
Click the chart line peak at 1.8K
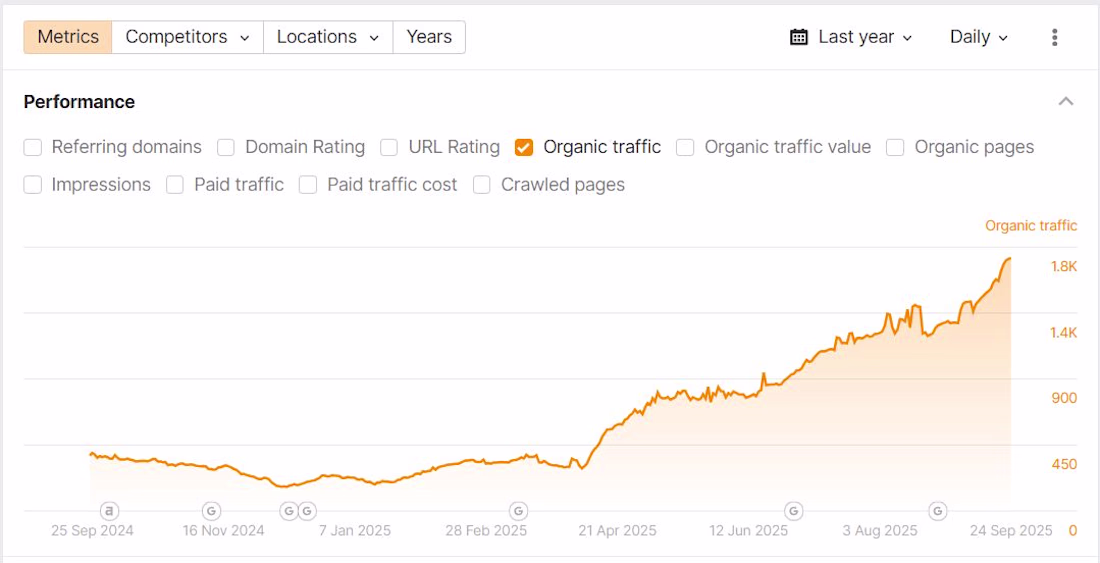point(1008,259)
